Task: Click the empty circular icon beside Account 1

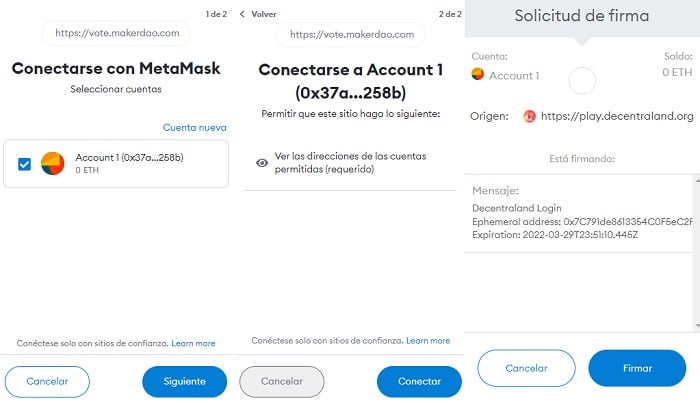Action: pyautogui.click(x=582, y=81)
